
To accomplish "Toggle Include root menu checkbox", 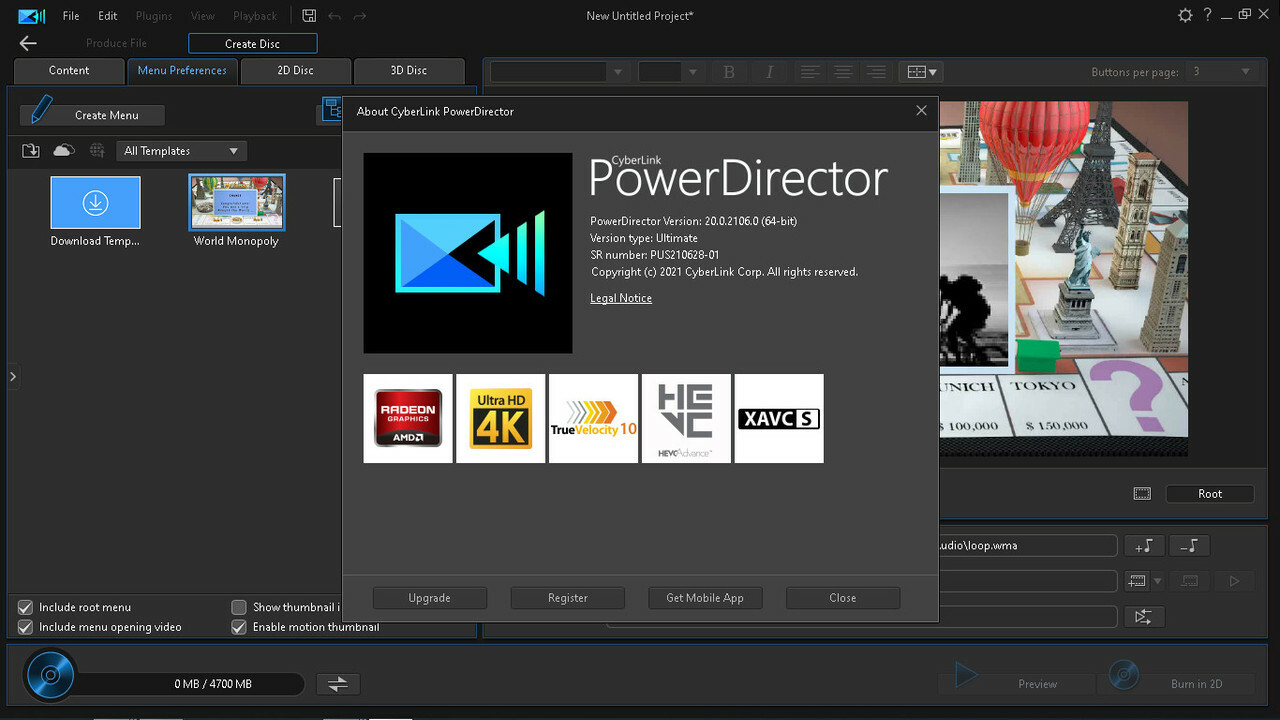I will coord(26,607).
